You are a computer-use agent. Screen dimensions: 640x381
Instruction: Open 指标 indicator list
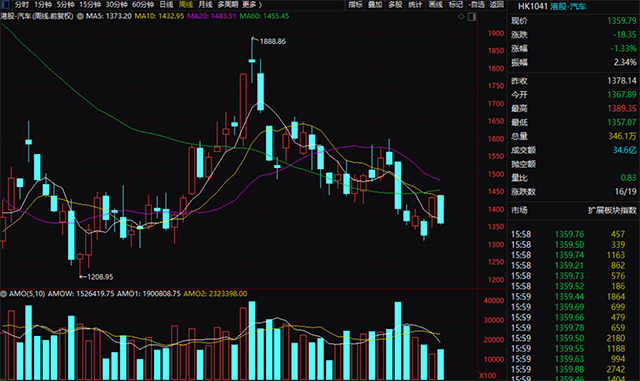click(x=355, y=4)
